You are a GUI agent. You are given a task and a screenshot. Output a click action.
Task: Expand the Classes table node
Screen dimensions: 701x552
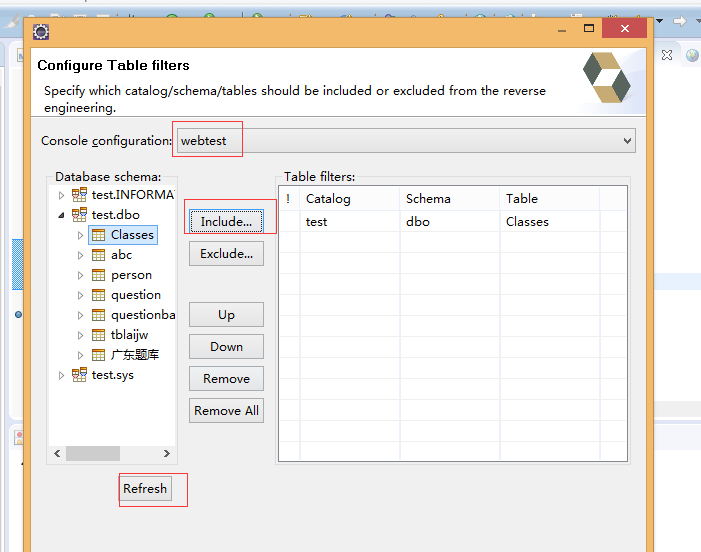[x=80, y=235]
